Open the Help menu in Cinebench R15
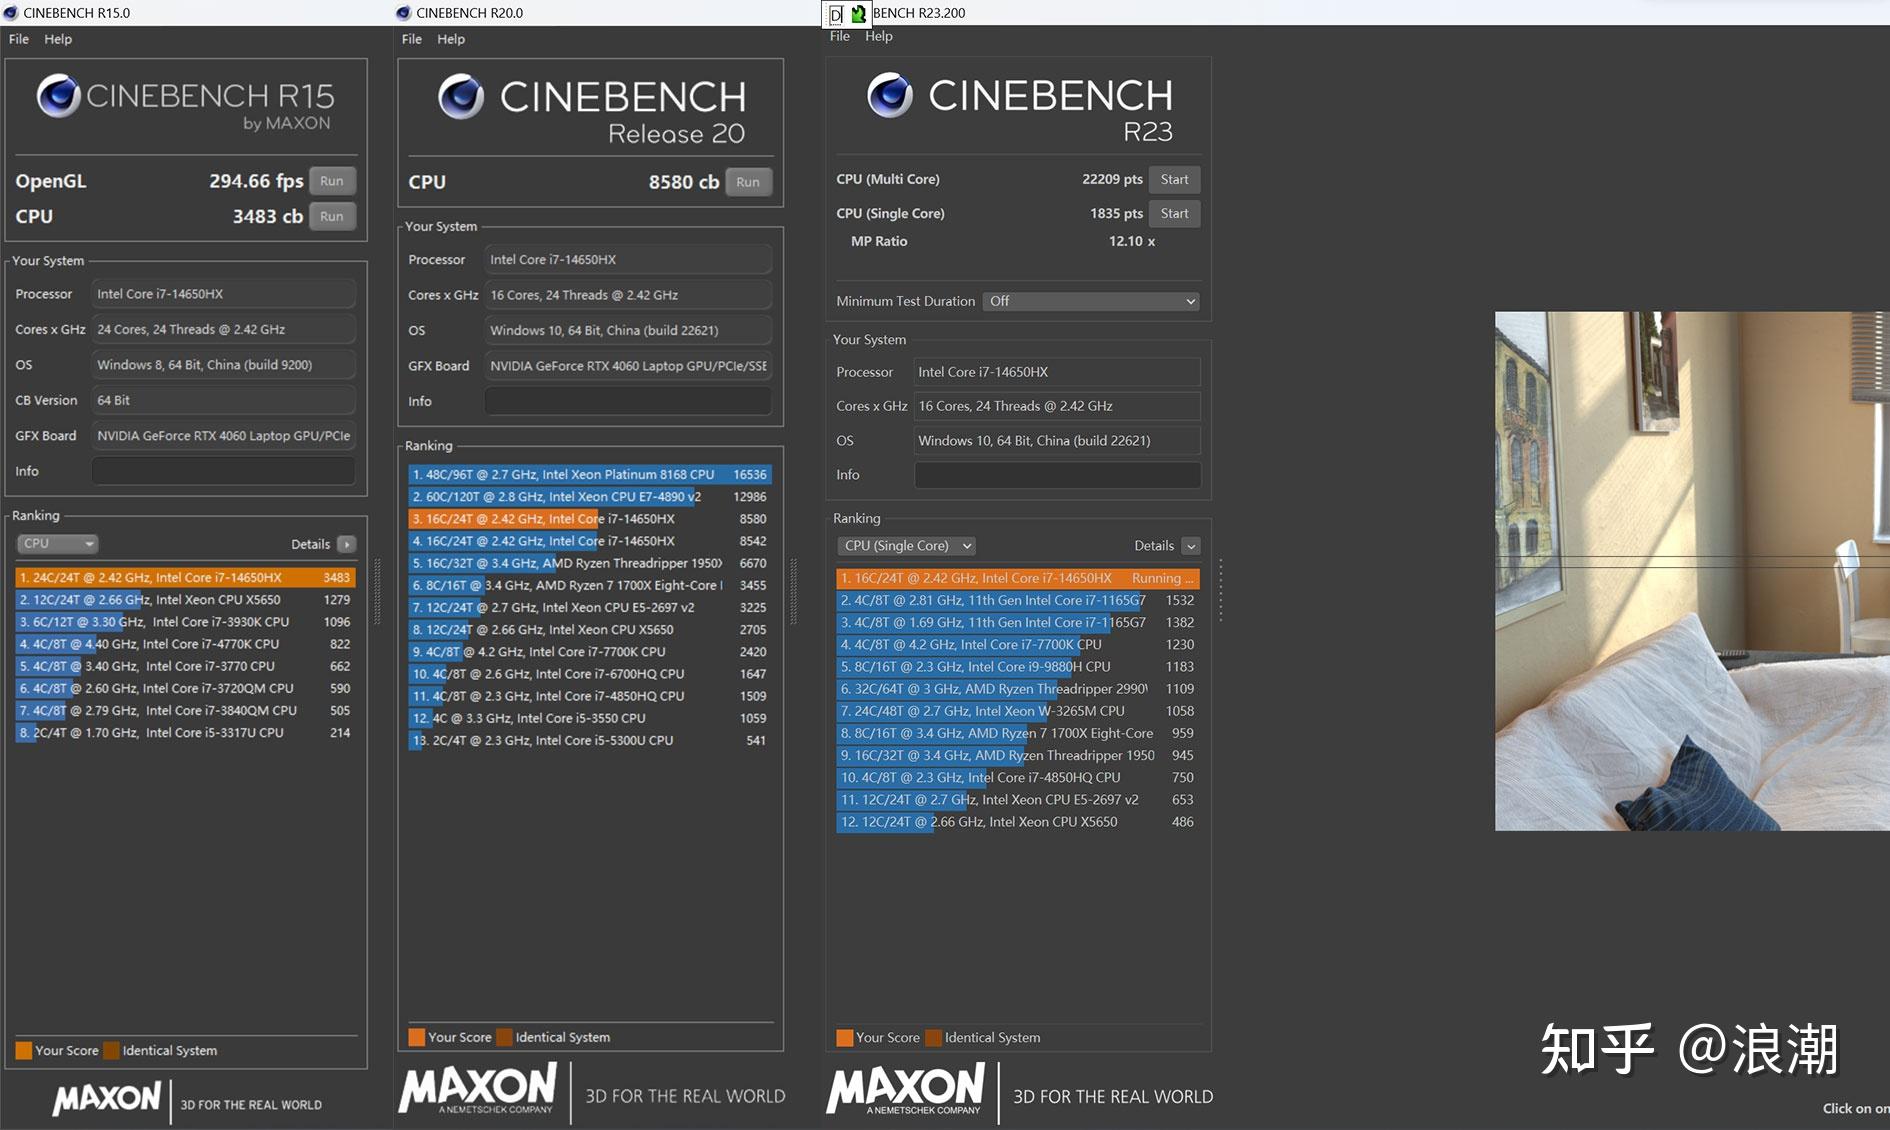Image resolution: width=1890 pixels, height=1130 pixels. coord(58,39)
